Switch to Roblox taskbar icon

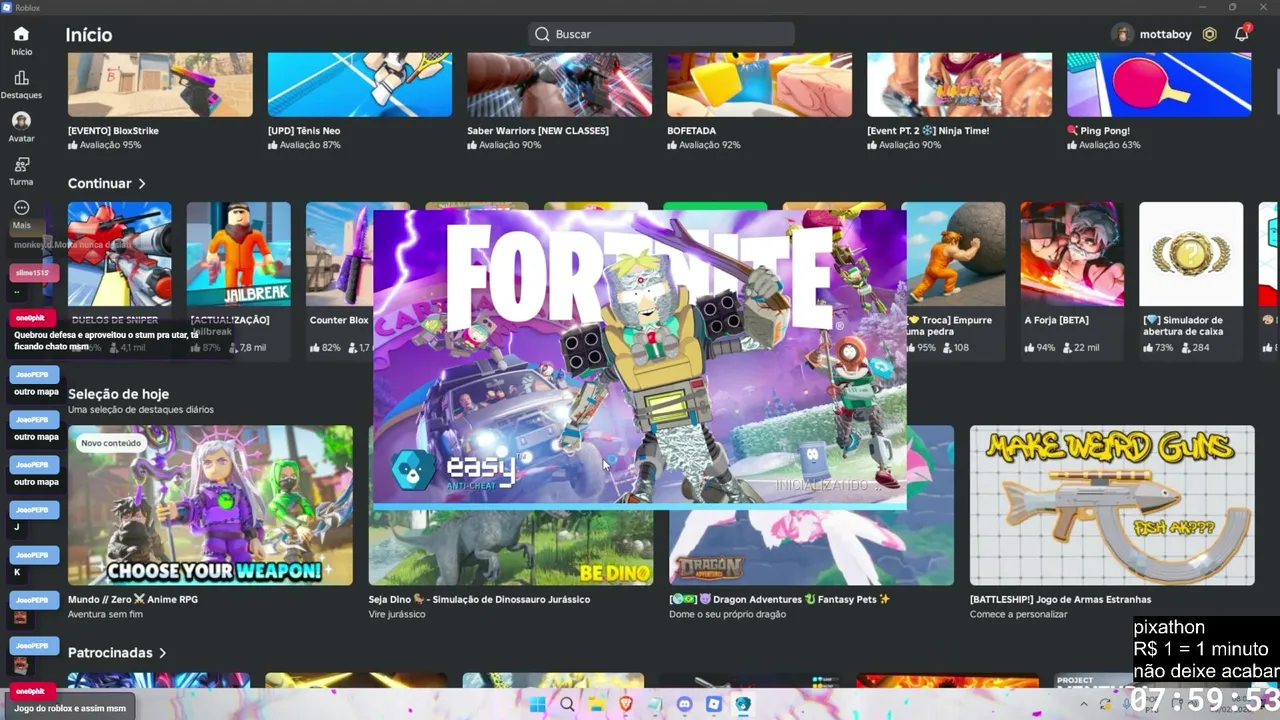click(x=714, y=704)
